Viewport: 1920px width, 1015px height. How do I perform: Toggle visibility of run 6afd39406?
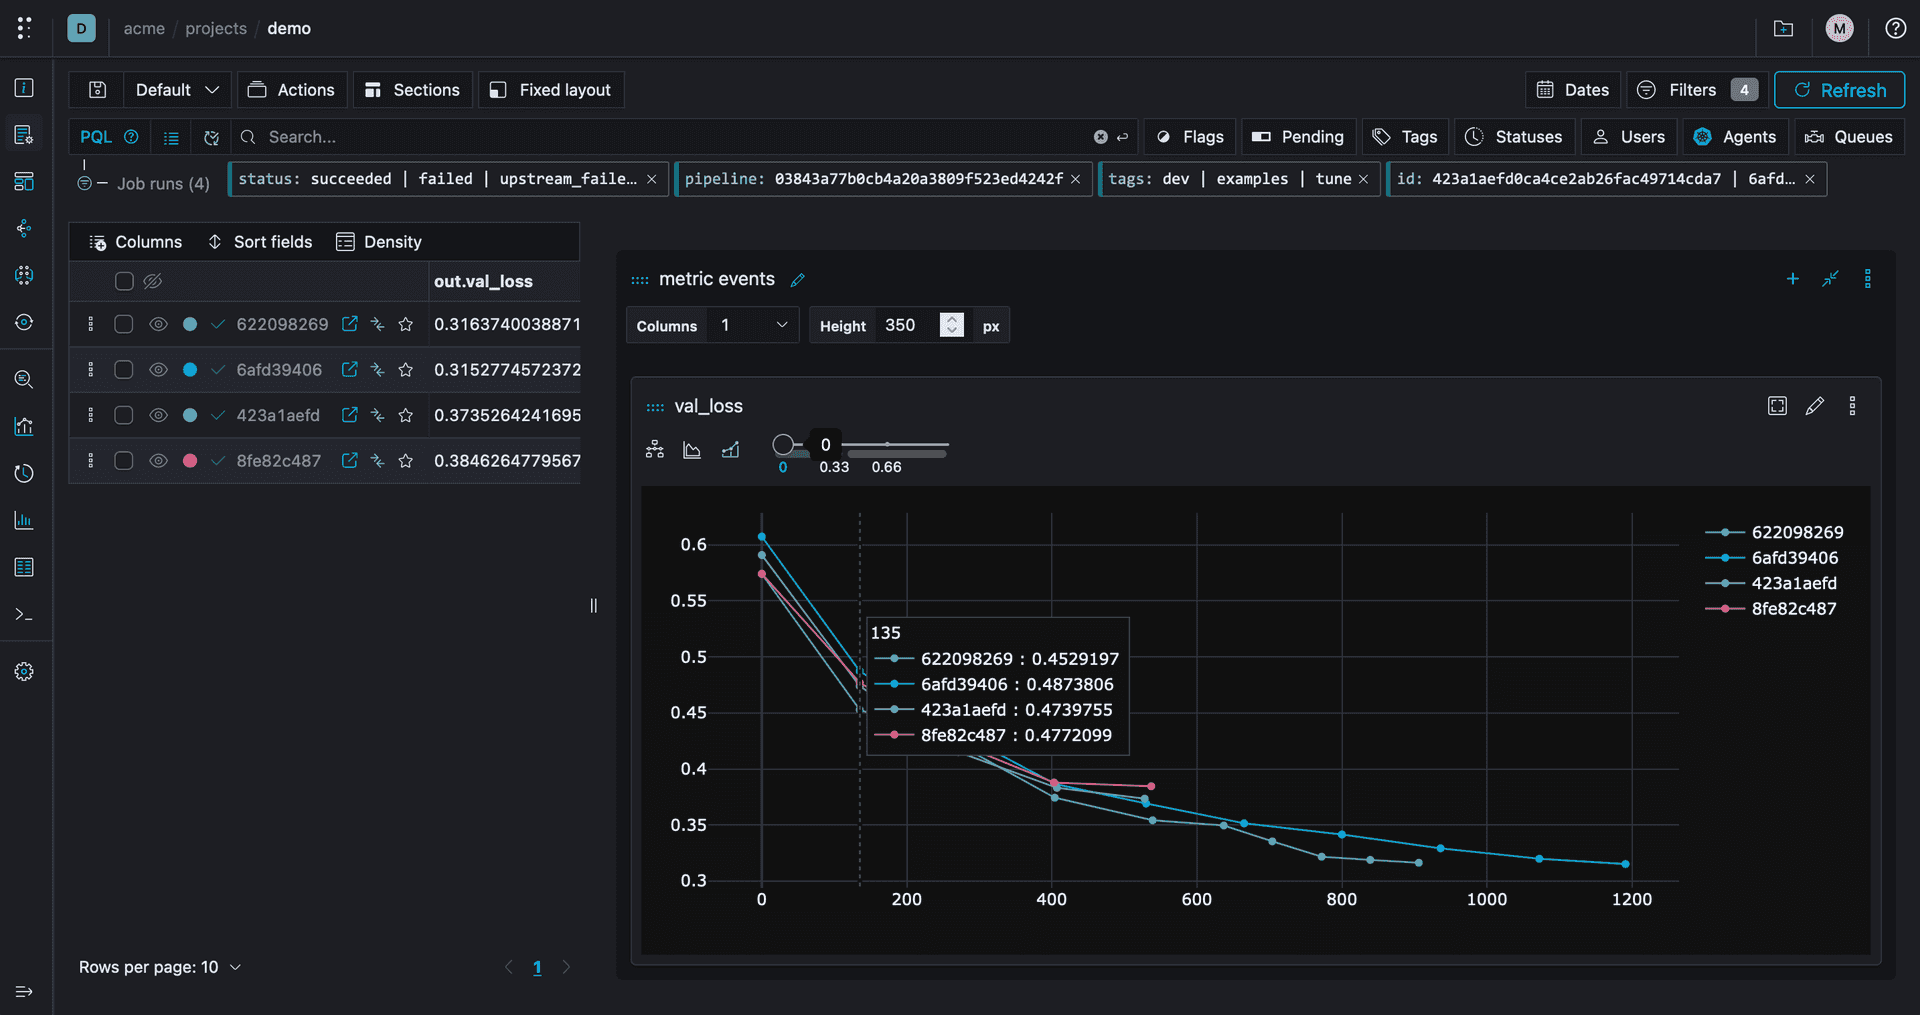click(158, 369)
